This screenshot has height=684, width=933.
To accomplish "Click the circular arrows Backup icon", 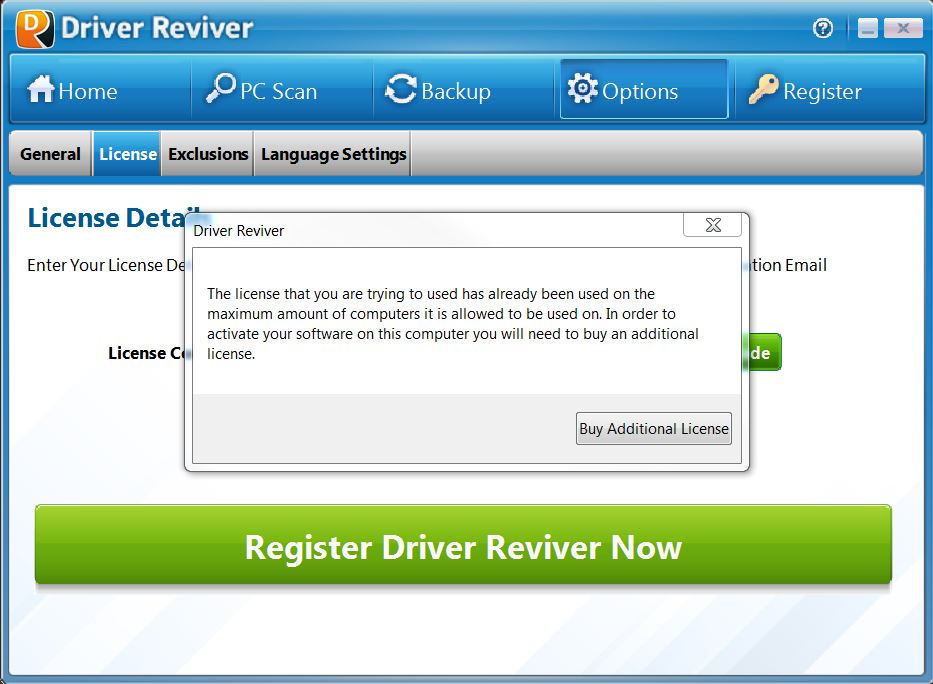I will point(401,89).
